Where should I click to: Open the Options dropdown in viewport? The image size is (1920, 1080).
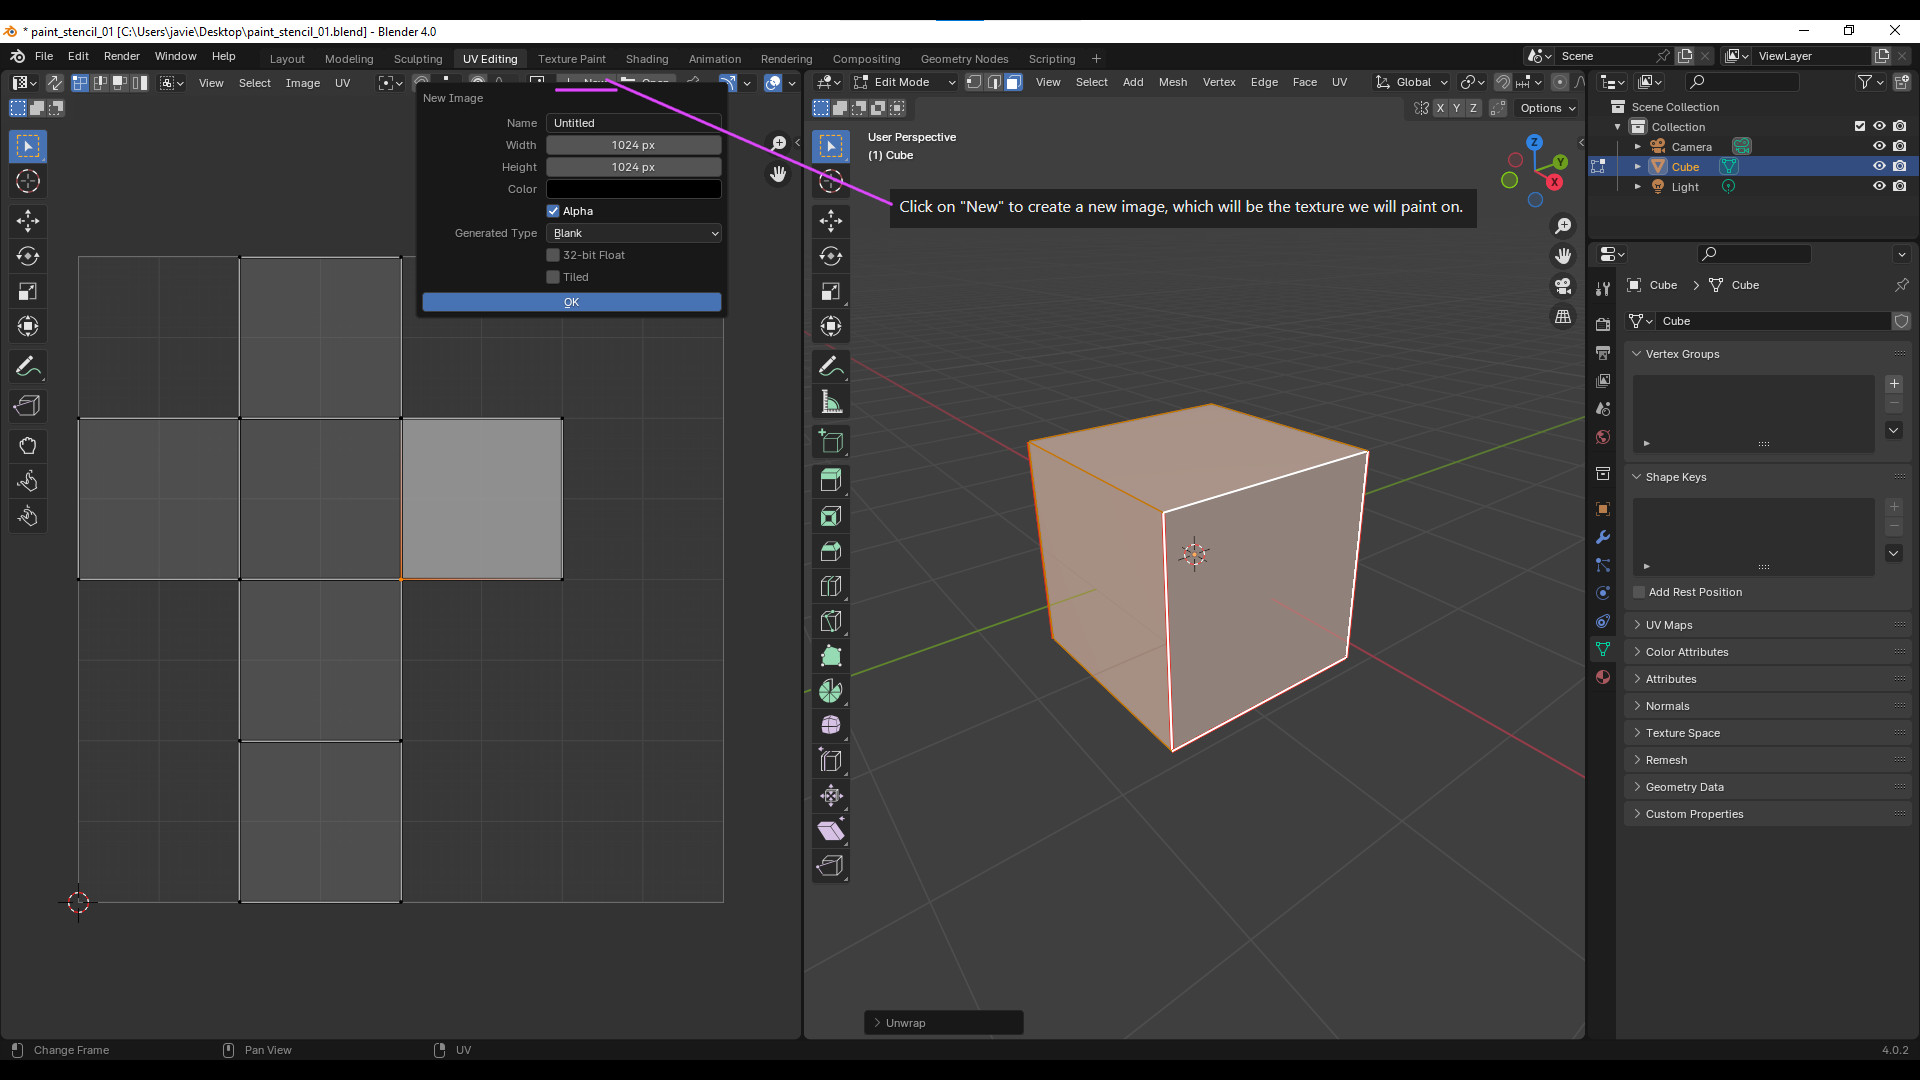(x=1547, y=108)
